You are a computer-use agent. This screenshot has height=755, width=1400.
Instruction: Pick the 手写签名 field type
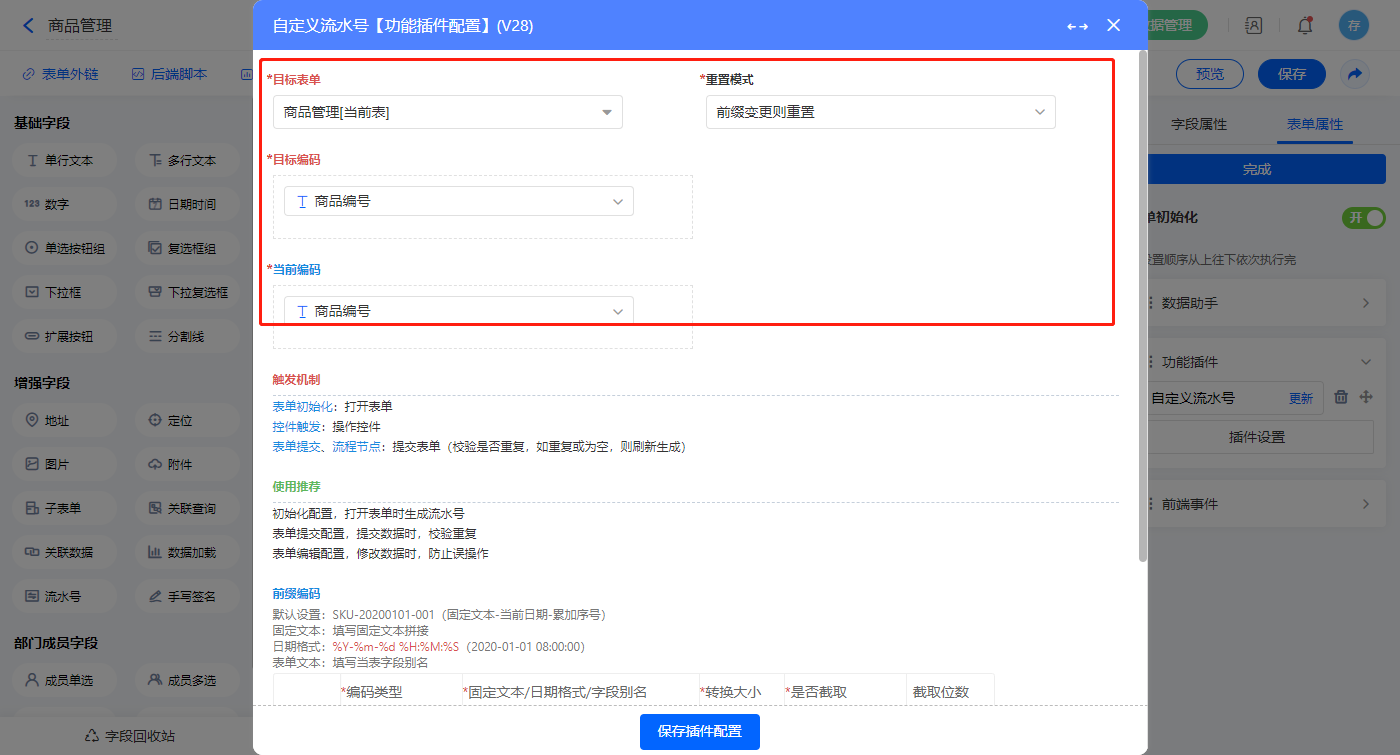(181, 596)
